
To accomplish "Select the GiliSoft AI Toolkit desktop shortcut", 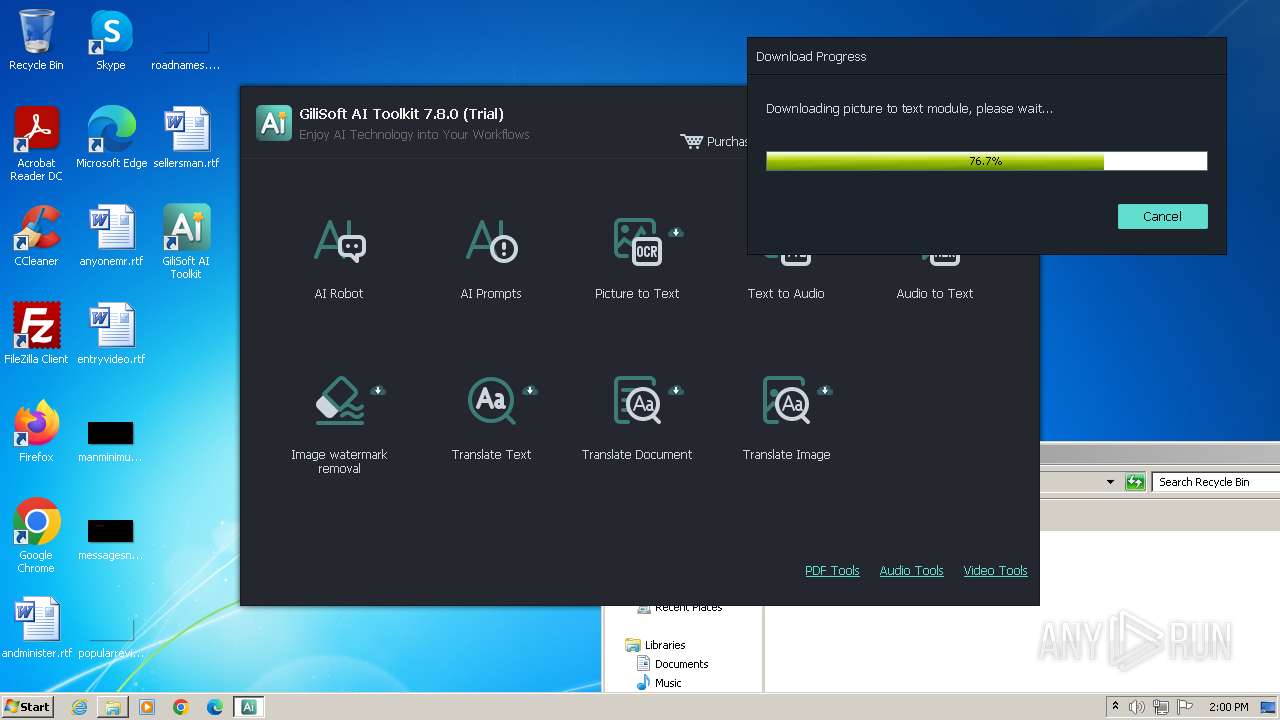I will [x=186, y=242].
